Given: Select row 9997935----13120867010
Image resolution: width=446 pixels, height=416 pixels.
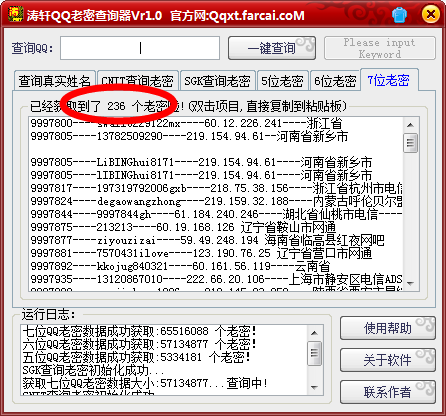Looking at the screenshot, I should click(216, 279).
